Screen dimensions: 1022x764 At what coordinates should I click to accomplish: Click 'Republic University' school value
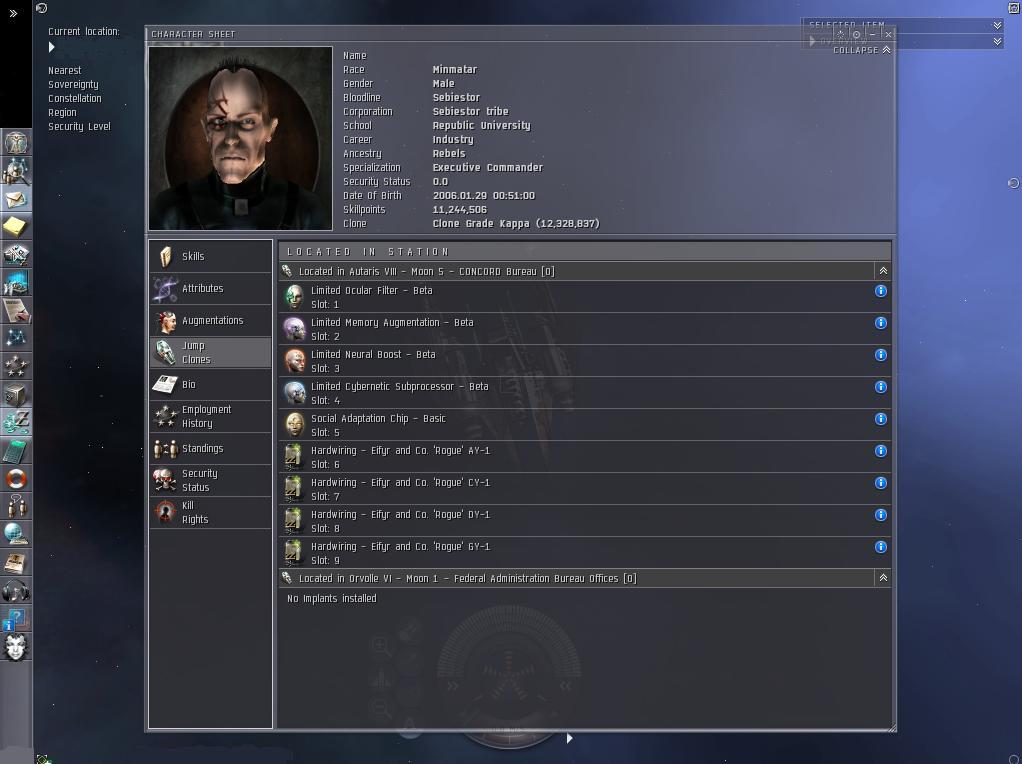pyautogui.click(x=482, y=125)
